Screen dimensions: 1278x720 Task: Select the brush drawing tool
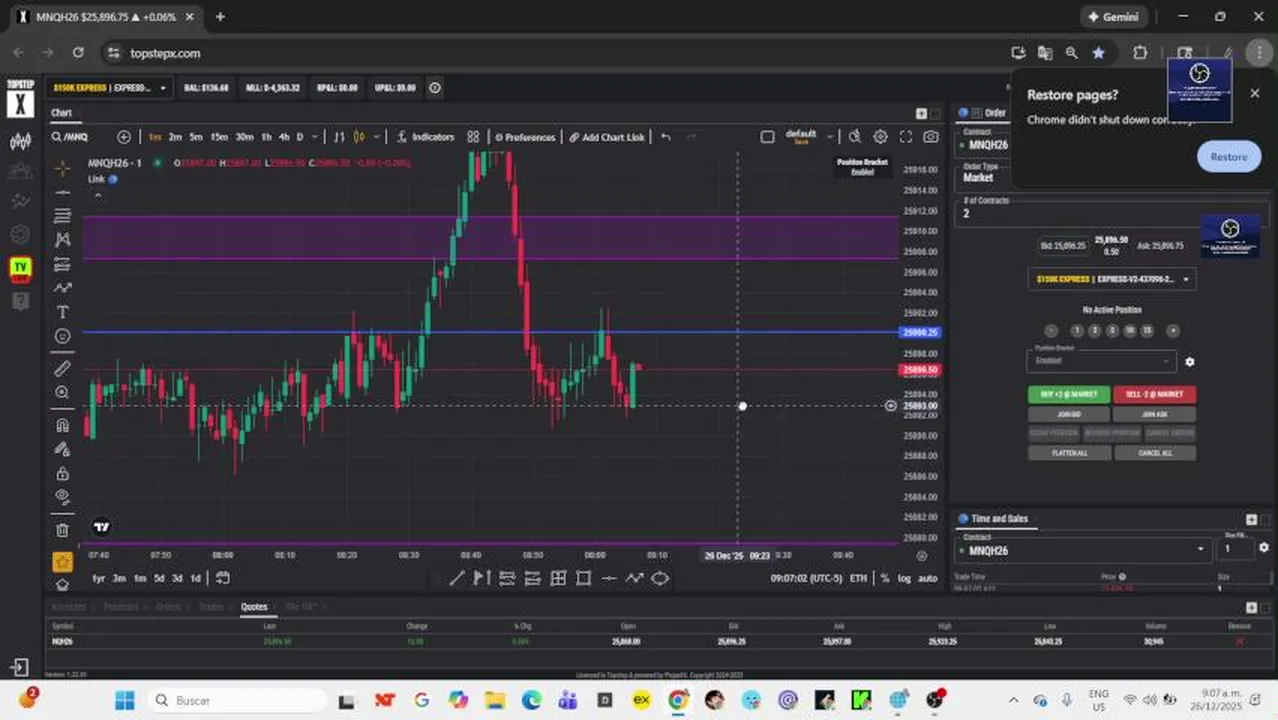(62, 288)
